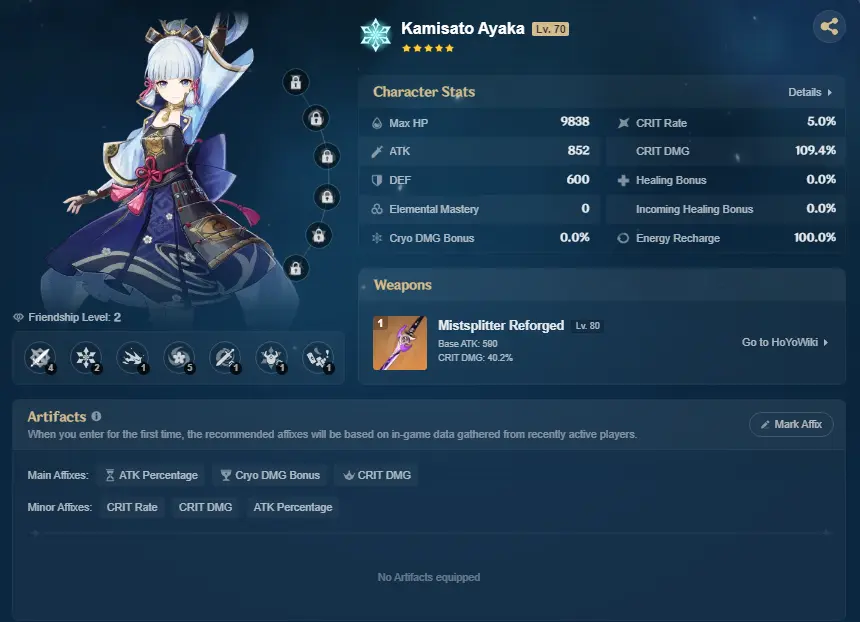The width and height of the screenshot is (860, 622).
Task: Expand Character Stats Details
Action: [x=810, y=92]
